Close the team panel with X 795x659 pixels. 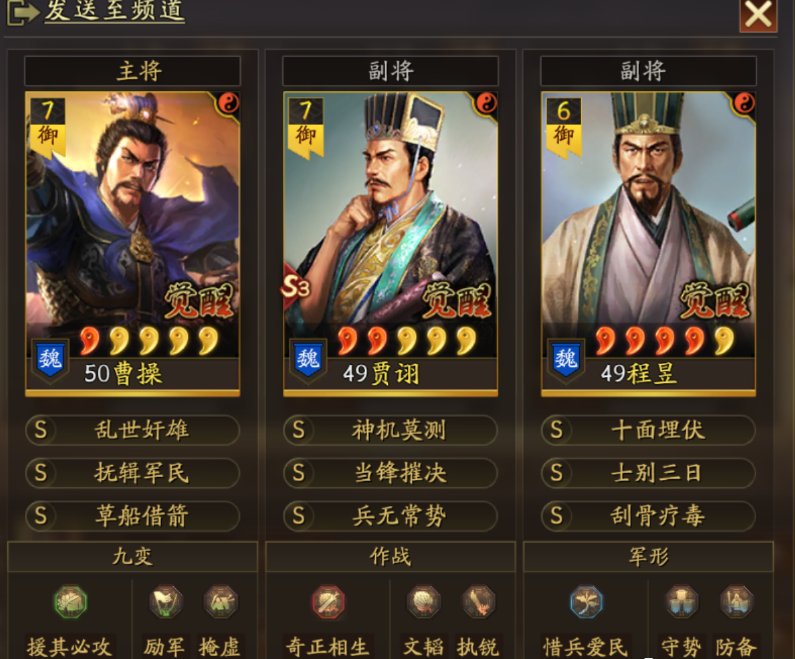point(758,15)
